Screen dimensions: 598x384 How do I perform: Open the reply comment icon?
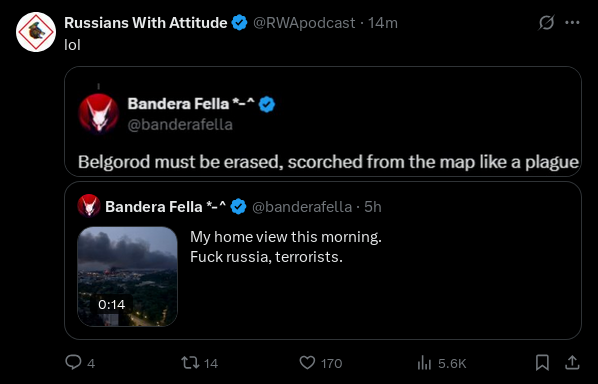[73, 362]
